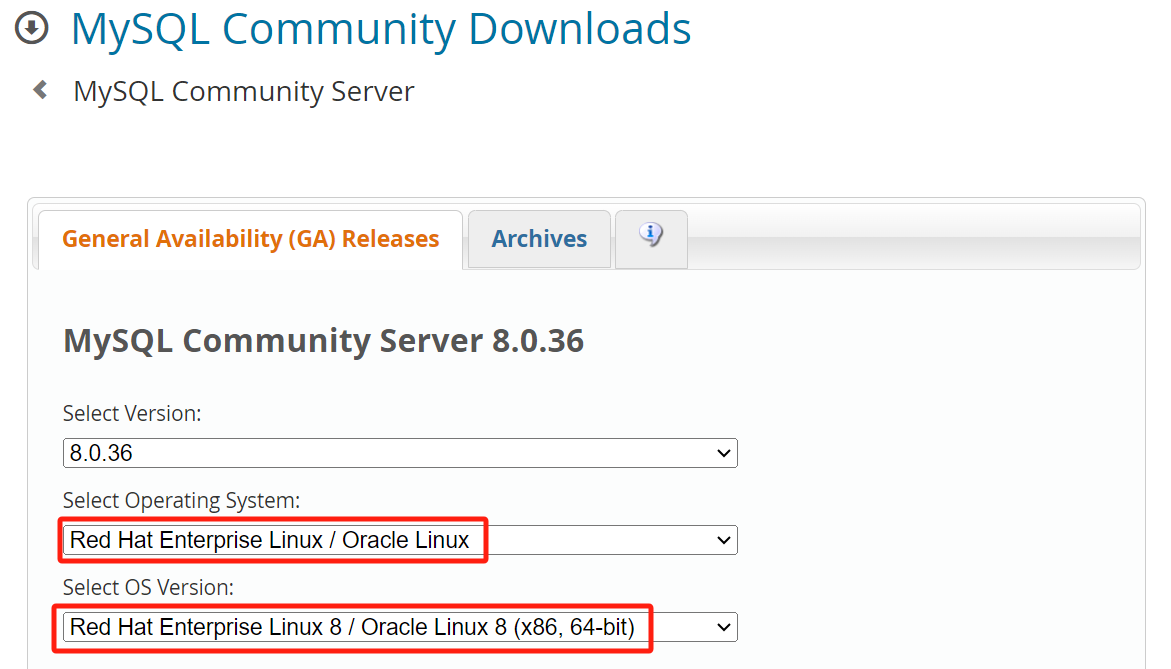Click the chevron on the Version dropdown
1171x669 pixels.
(x=723, y=453)
